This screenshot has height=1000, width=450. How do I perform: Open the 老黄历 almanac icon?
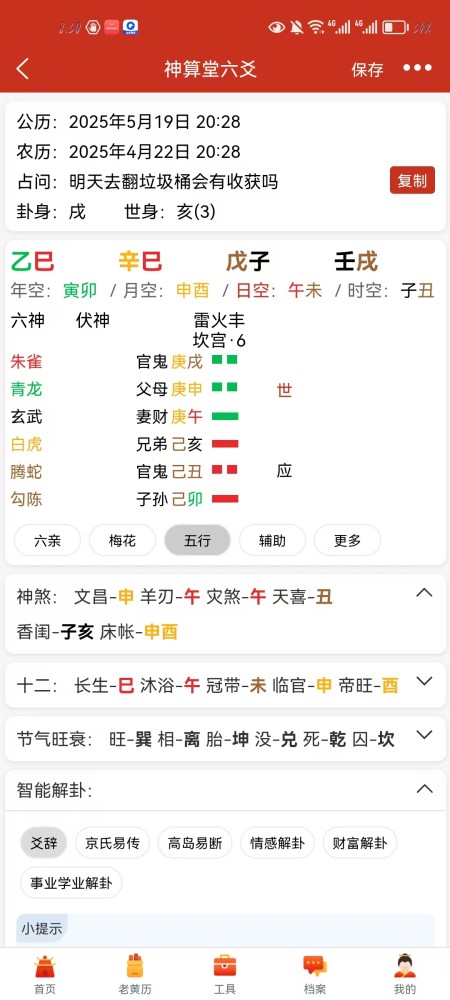coord(134,966)
